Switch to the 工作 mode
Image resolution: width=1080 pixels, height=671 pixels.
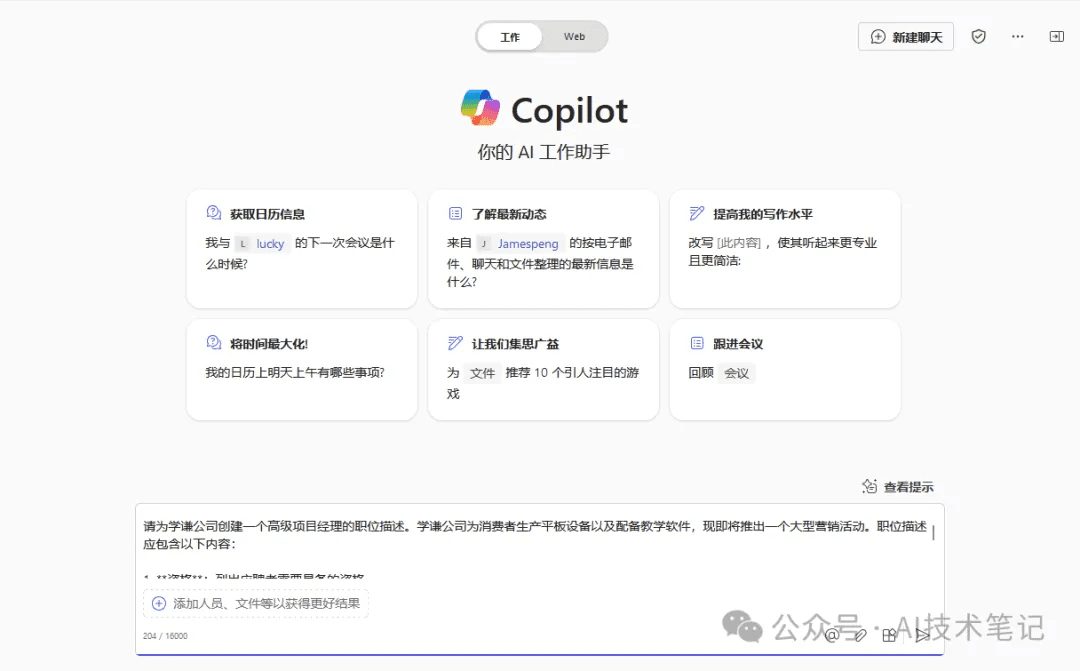(x=510, y=37)
